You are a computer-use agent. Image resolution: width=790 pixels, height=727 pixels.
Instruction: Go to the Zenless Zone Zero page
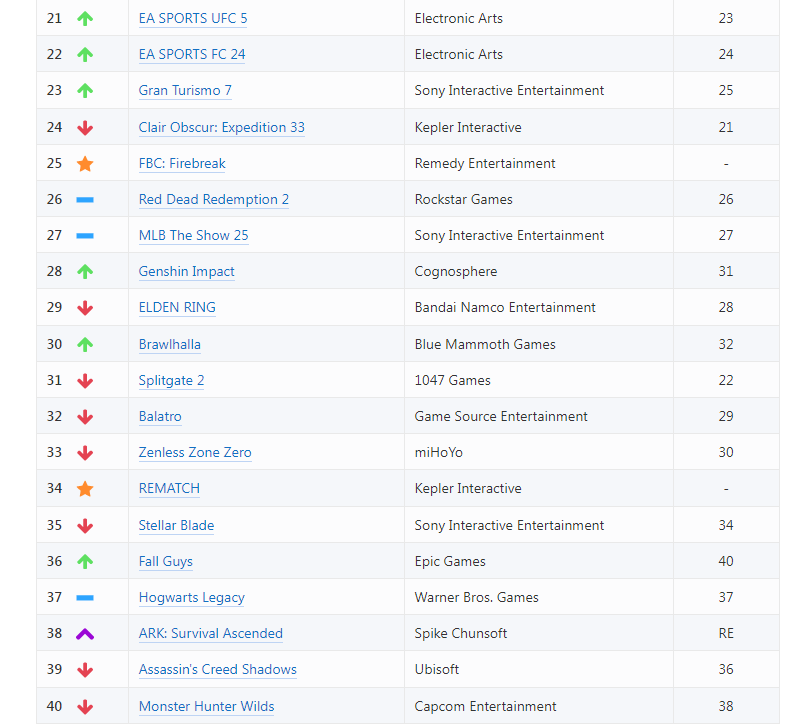click(x=195, y=453)
